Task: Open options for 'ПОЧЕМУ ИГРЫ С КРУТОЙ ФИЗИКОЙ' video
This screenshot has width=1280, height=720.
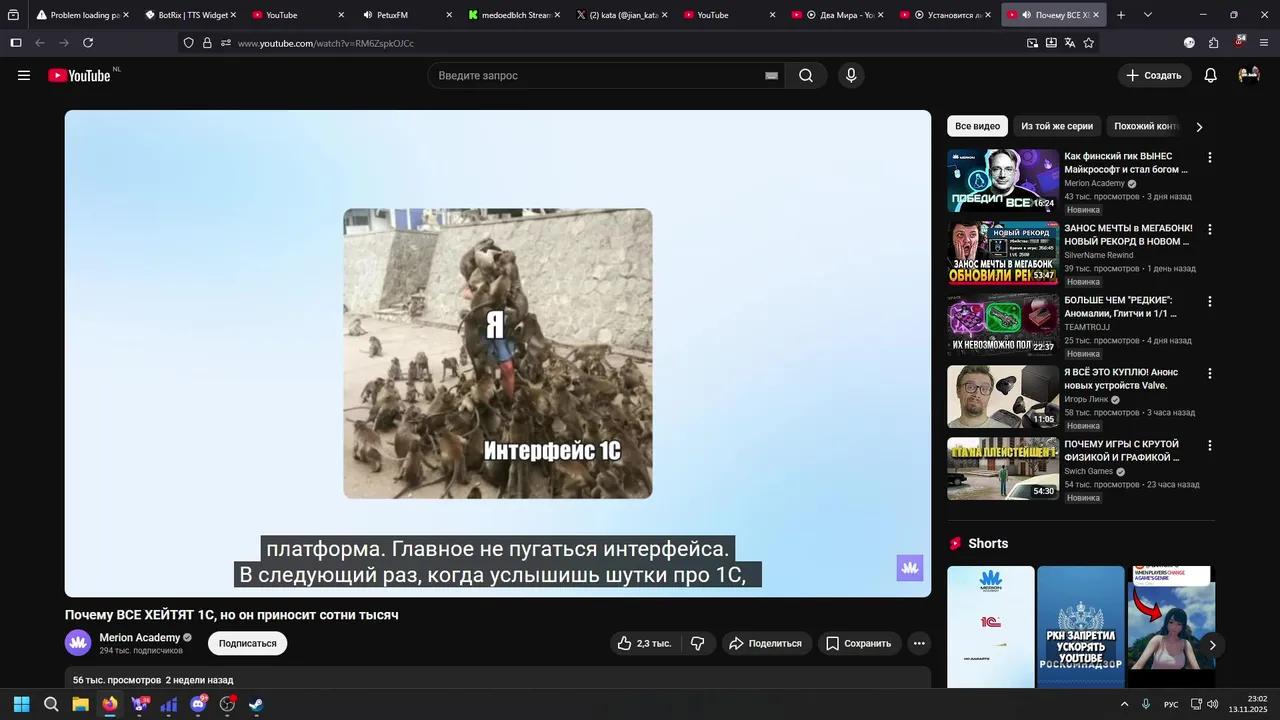Action: (x=1209, y=446)
